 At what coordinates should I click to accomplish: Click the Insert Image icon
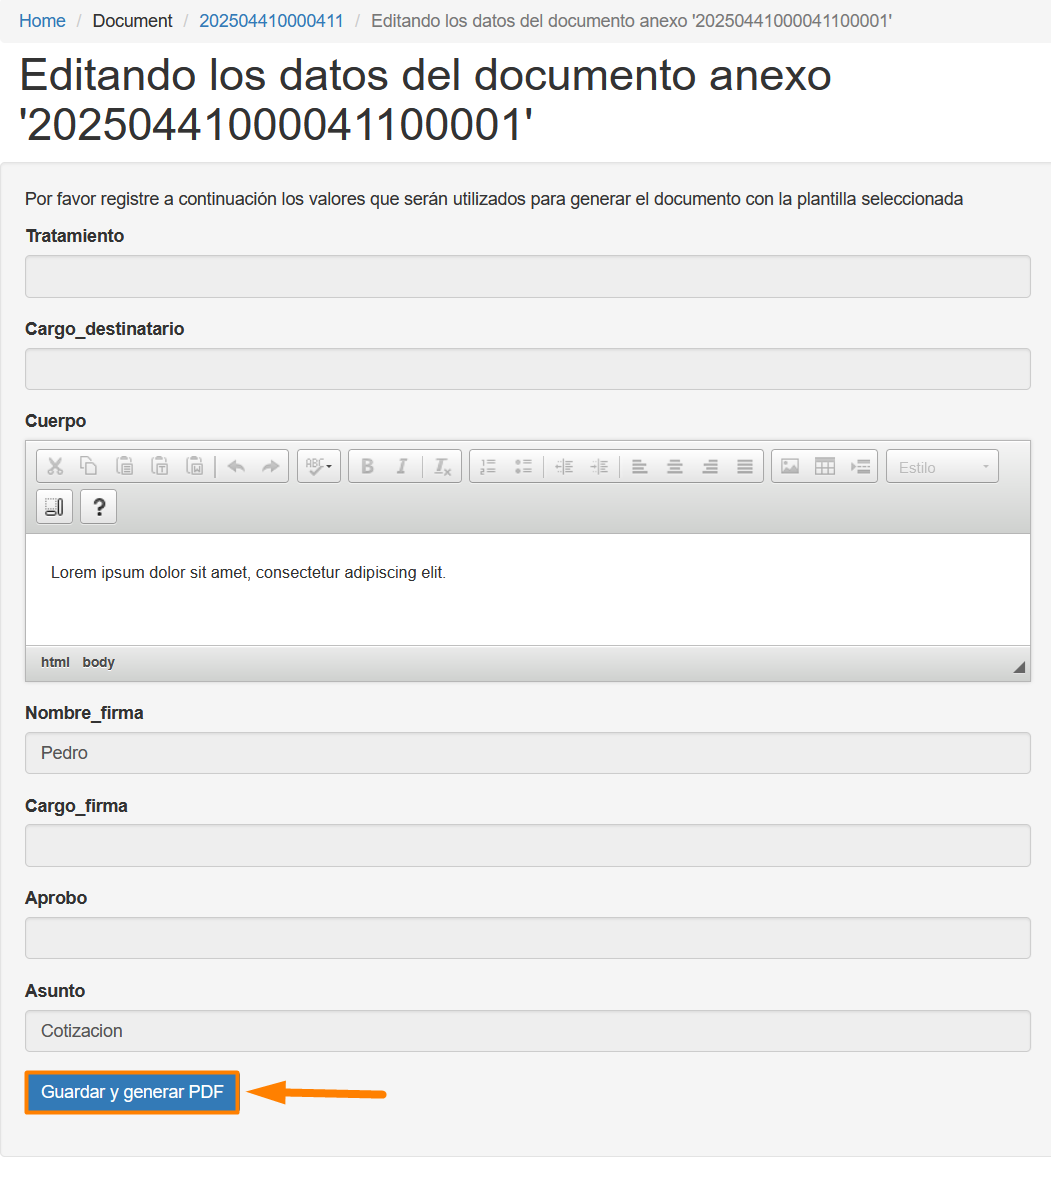pyautogui.click(x=789, y=466)
